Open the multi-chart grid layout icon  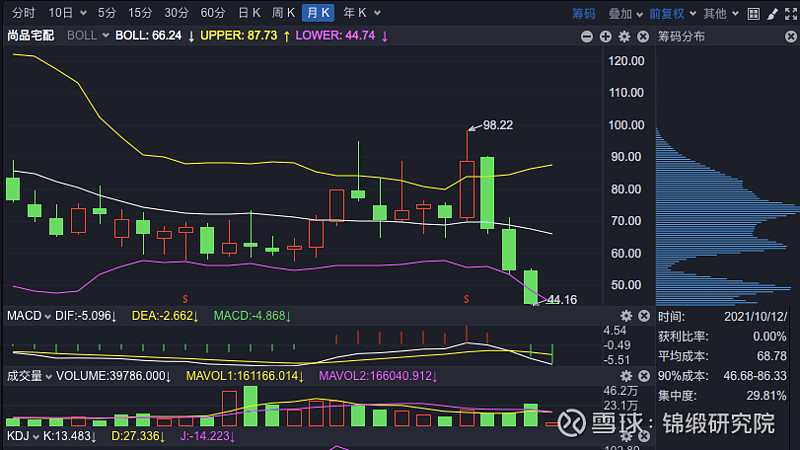tap(747, 13)
